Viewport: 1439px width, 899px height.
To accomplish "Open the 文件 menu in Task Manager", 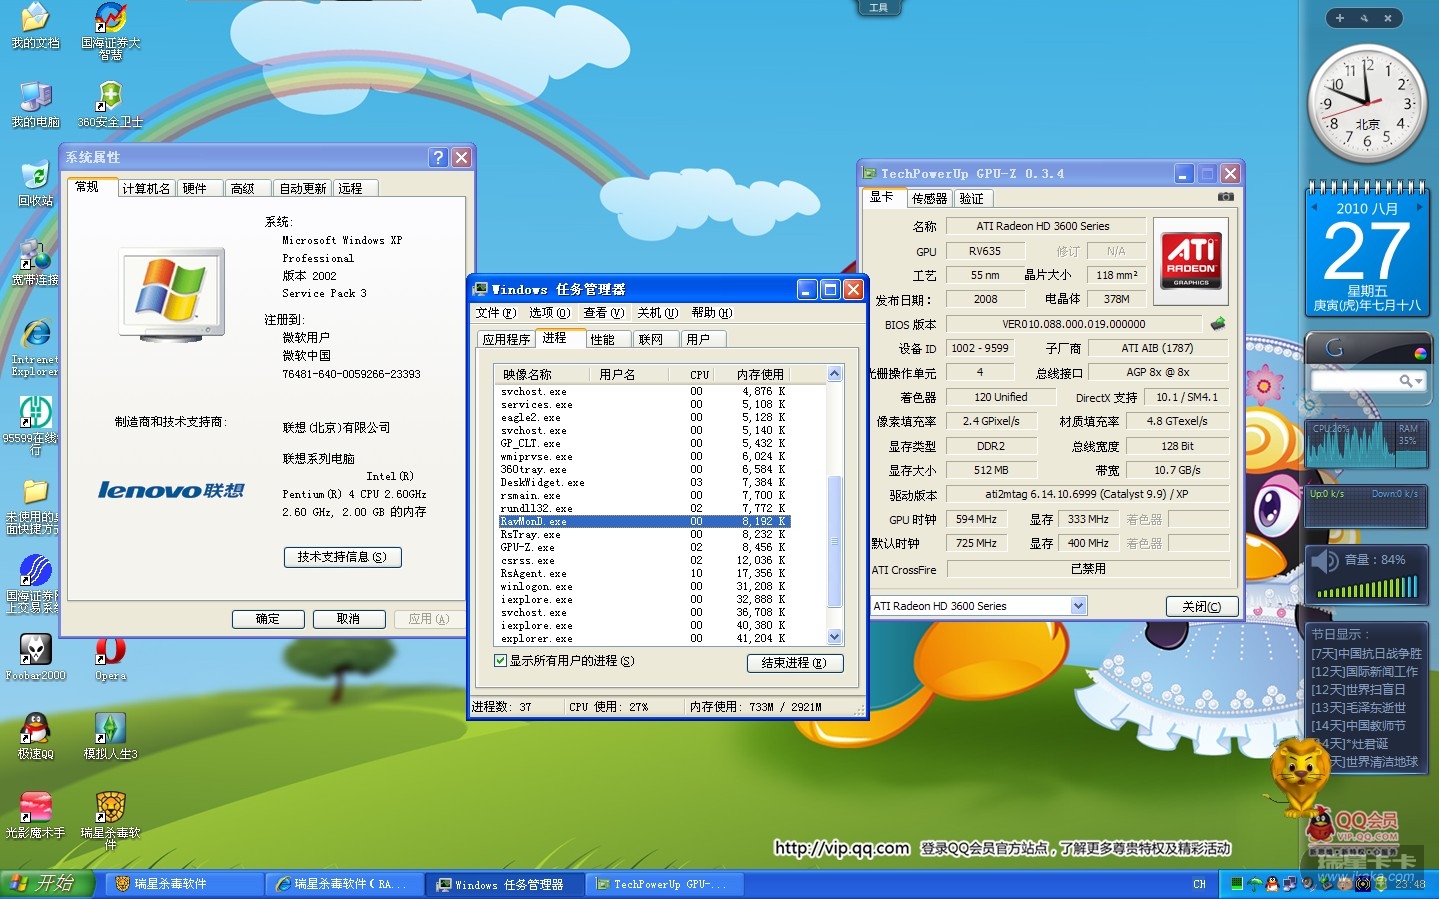I will [495, 313].
